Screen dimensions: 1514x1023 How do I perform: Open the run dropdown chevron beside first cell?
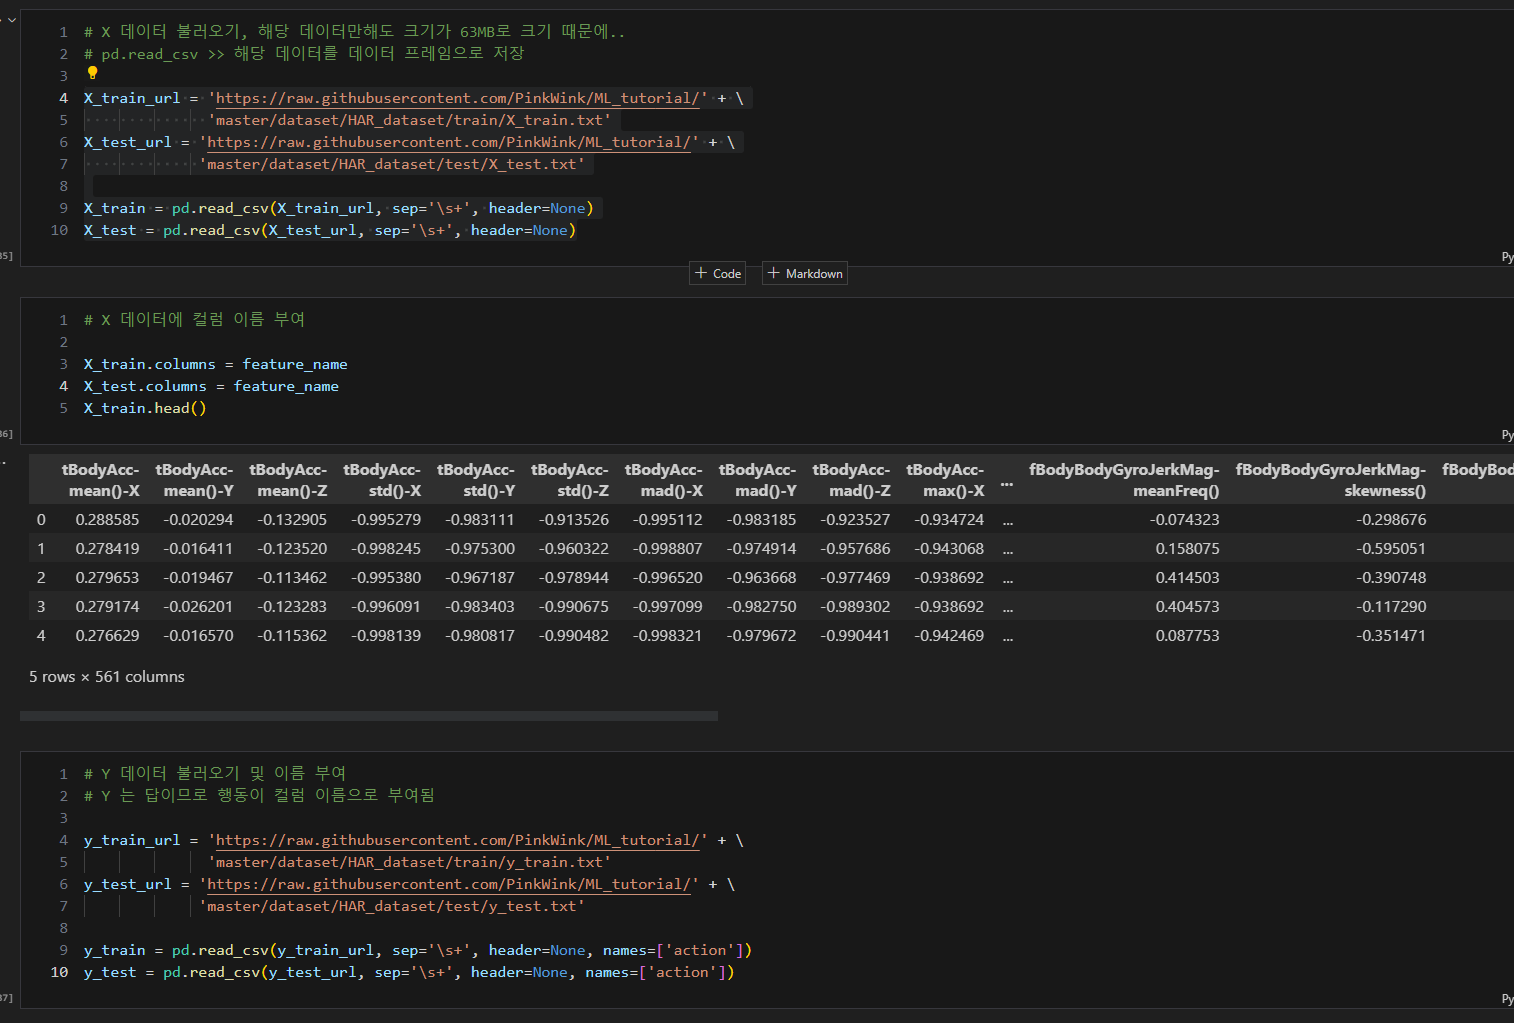10,20
